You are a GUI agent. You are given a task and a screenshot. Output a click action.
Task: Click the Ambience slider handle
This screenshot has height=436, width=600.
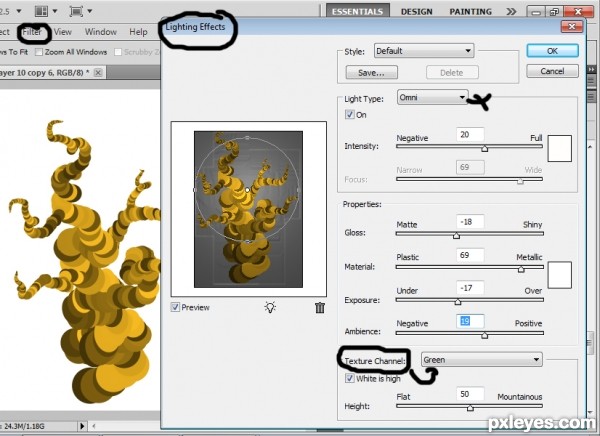click(x=484, y=335)
